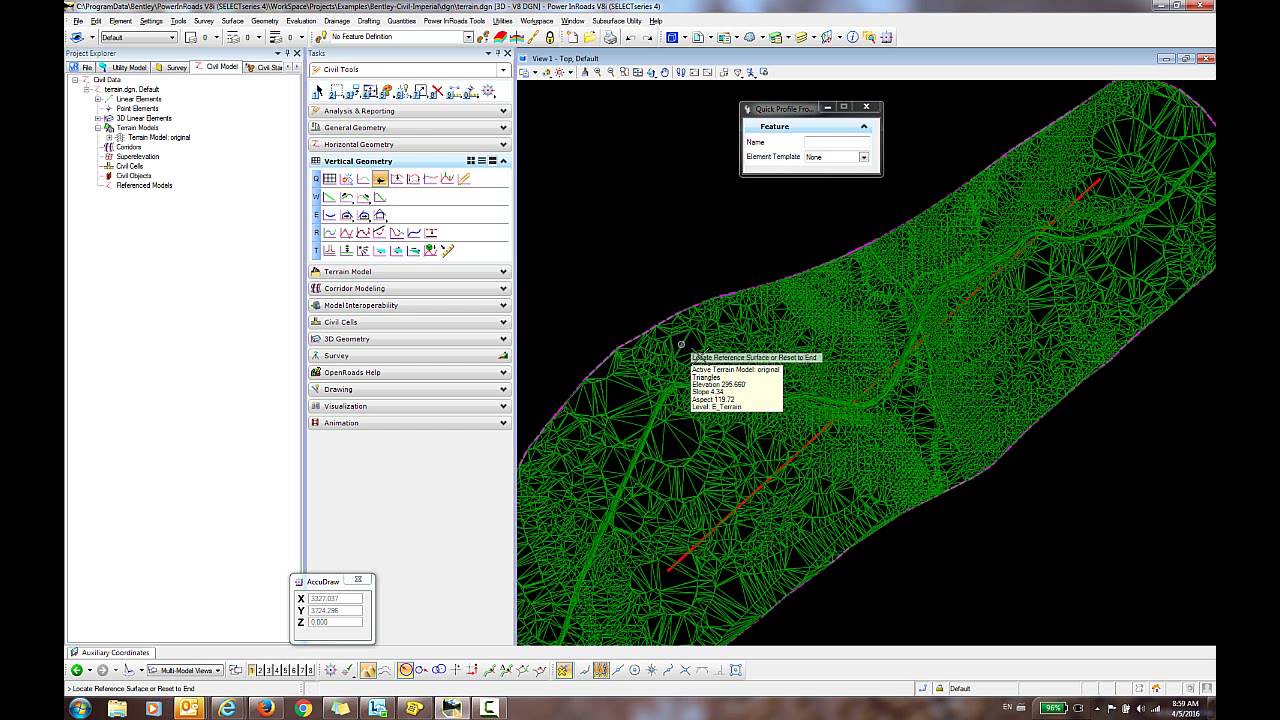Click the padlock icon in top toolbar
The height and width of the screenshot is (720, 1280).
(549, 38)
